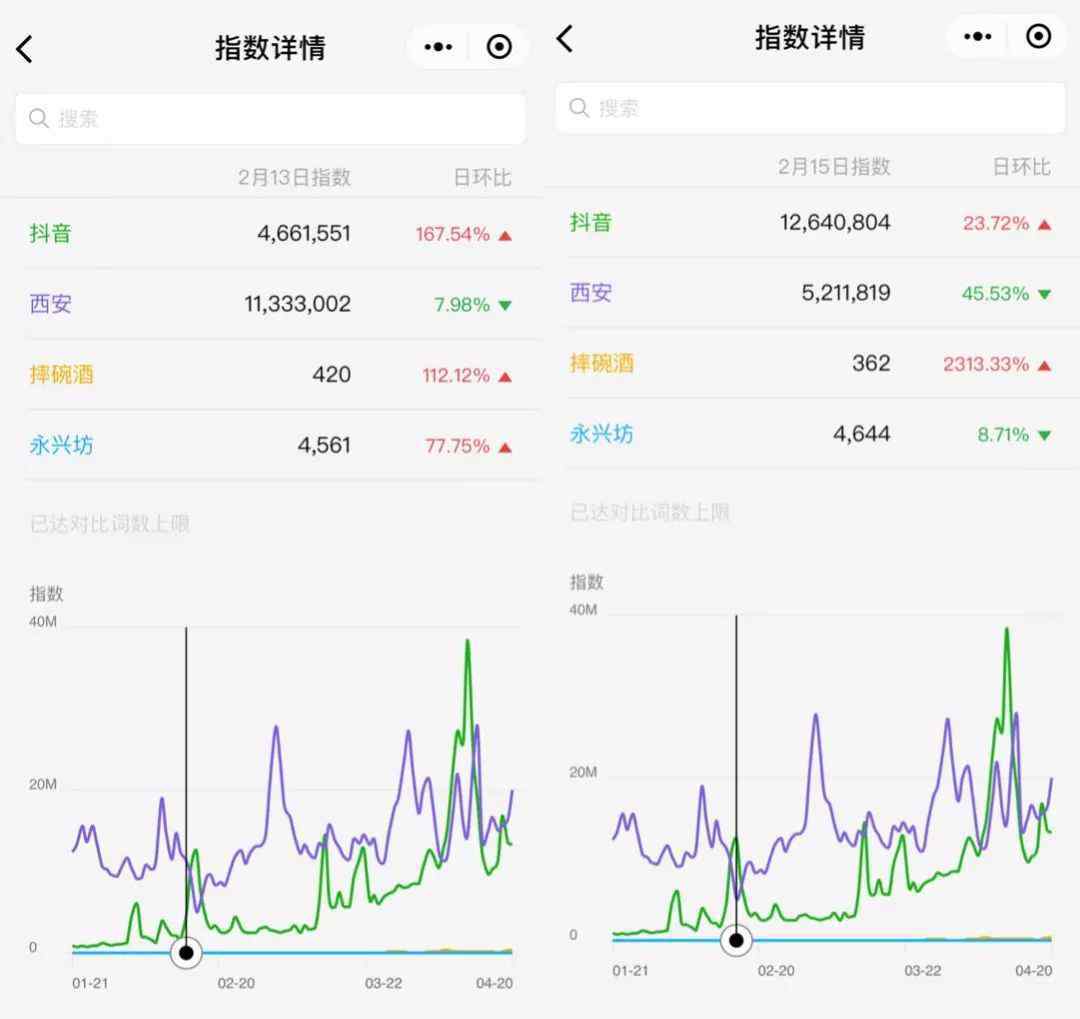Click the search field in left panel
Screen dimensions: 1080x1019
270,119
